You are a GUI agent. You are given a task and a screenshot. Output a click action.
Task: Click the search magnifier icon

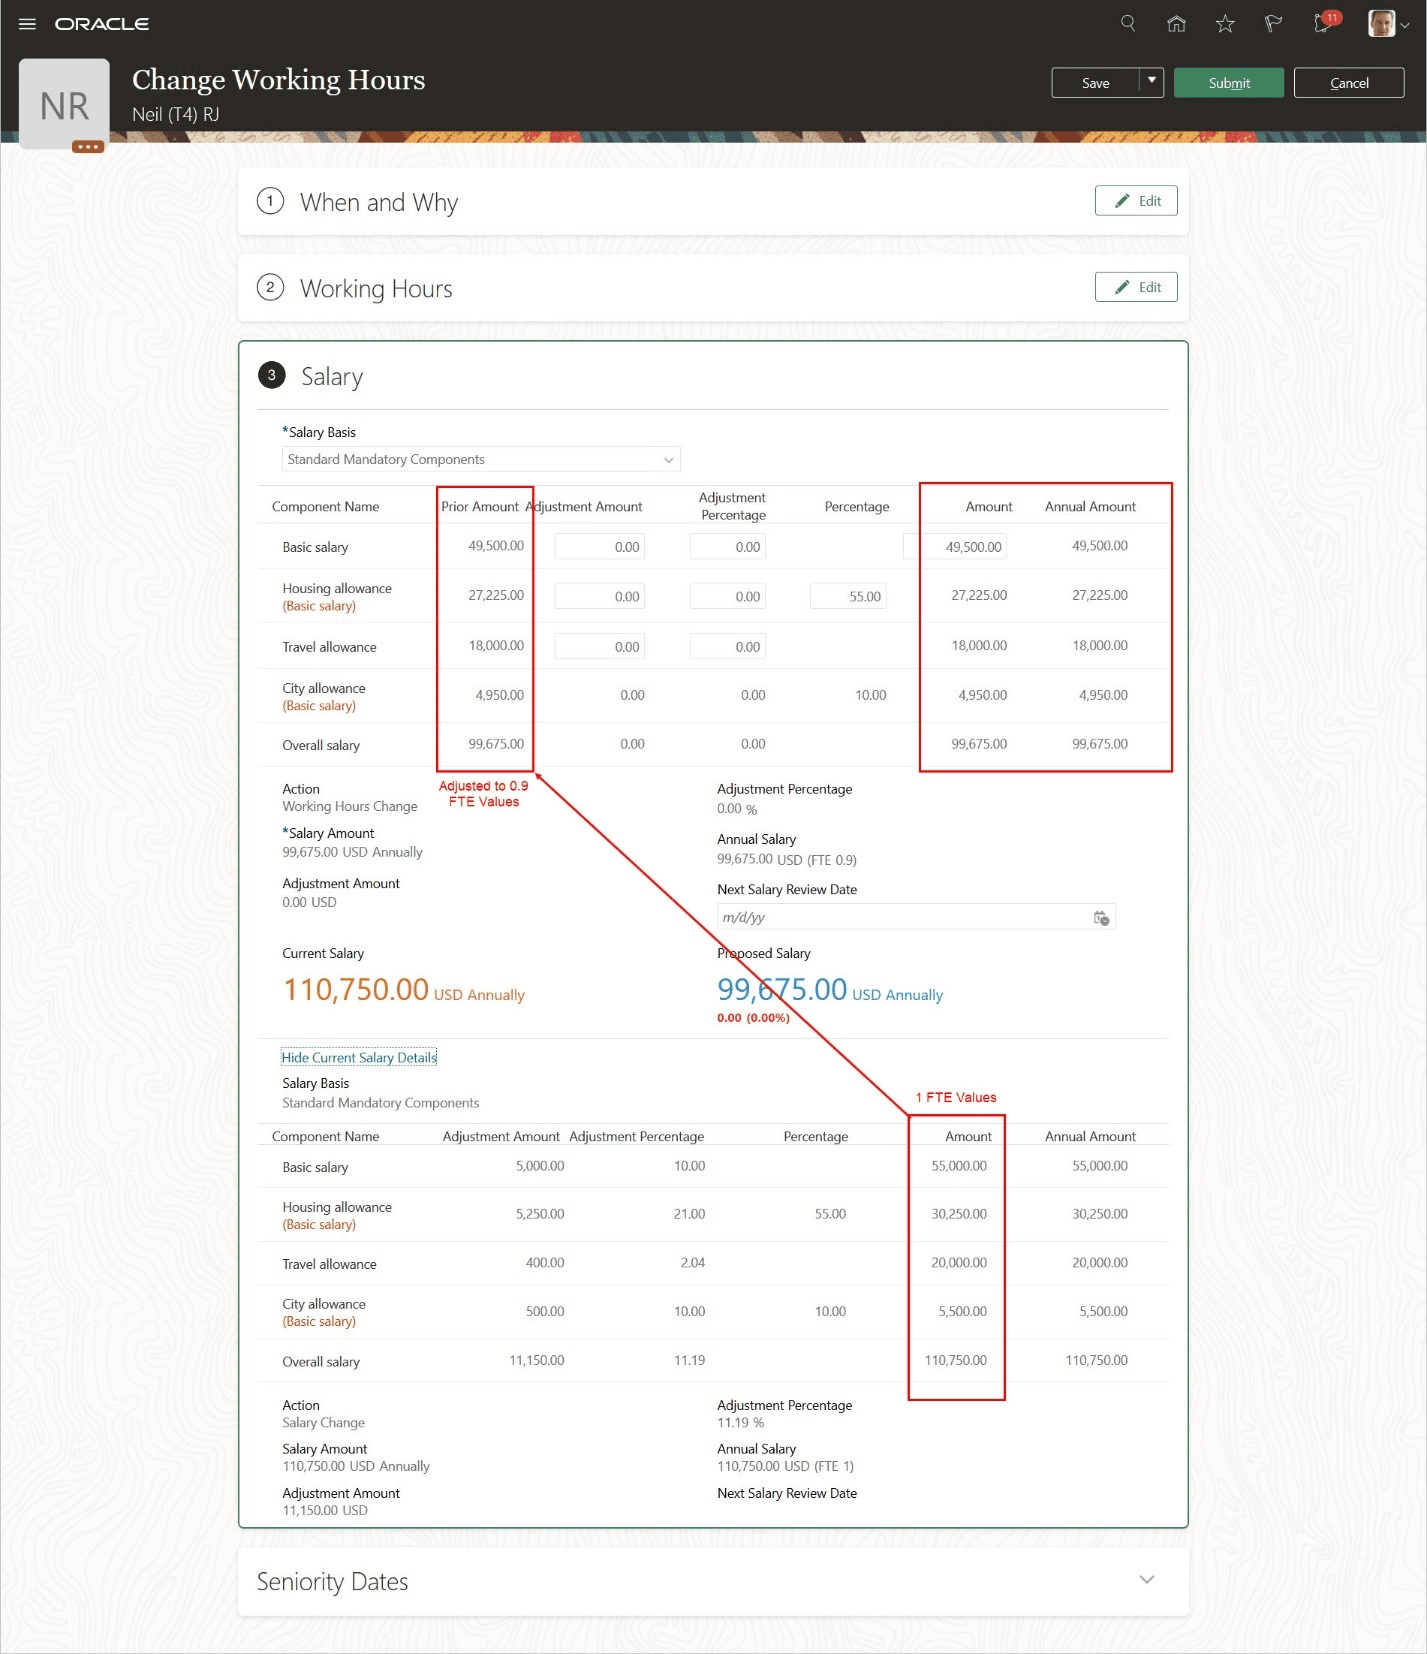click(x=1128, y=23)
